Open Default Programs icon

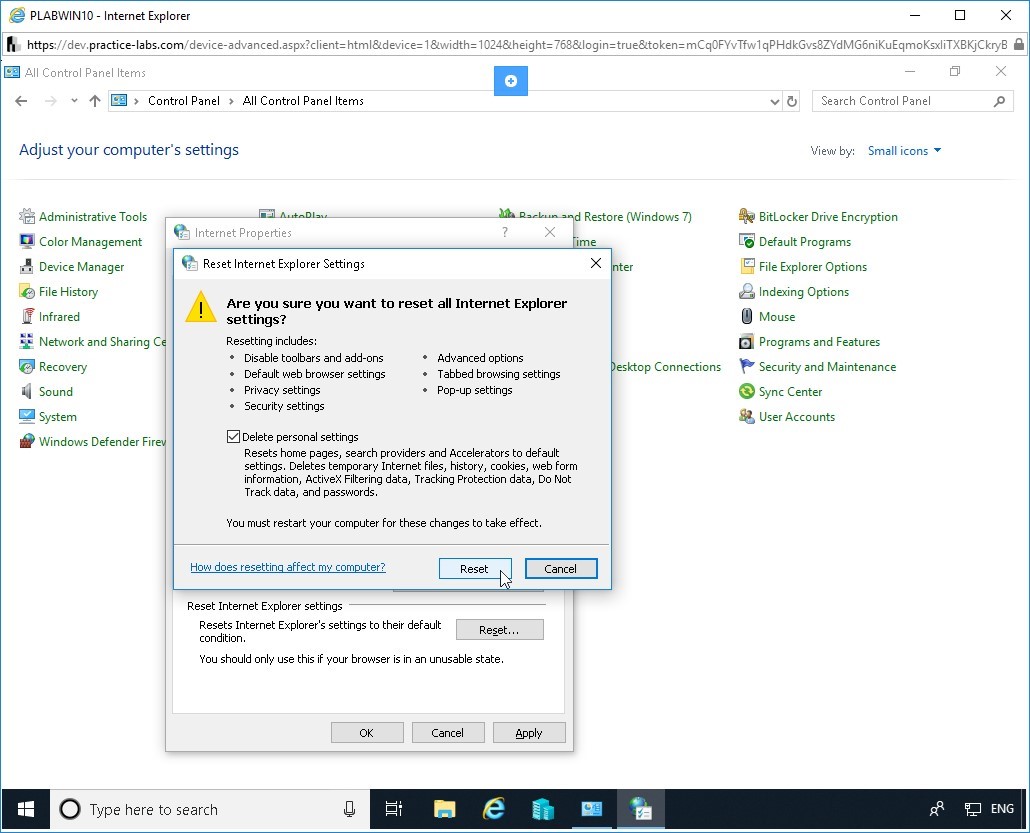747,241
